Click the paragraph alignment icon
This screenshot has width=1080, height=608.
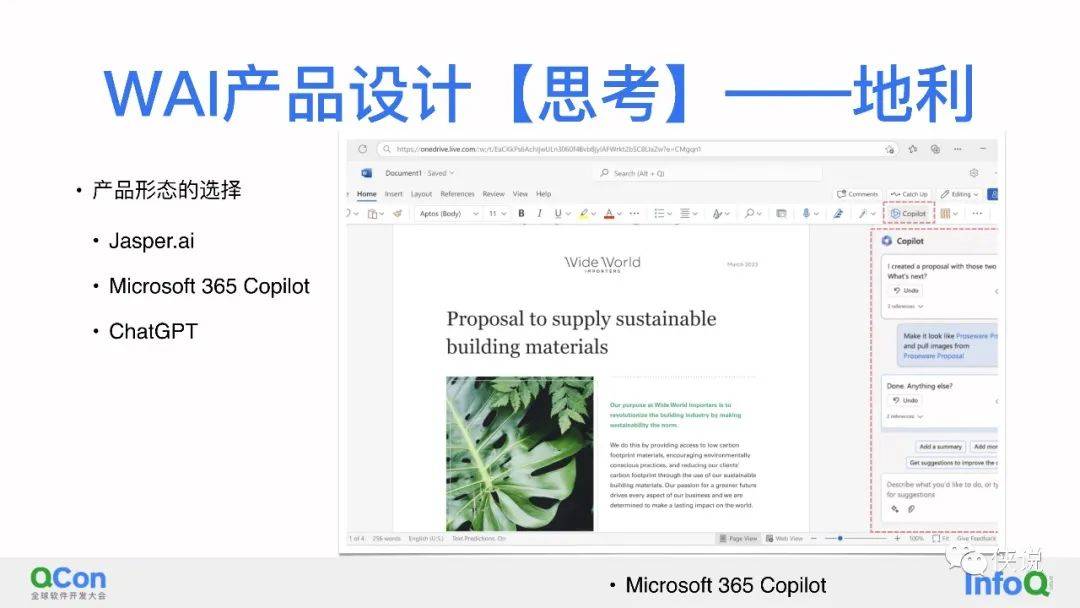tap(685, 213)
